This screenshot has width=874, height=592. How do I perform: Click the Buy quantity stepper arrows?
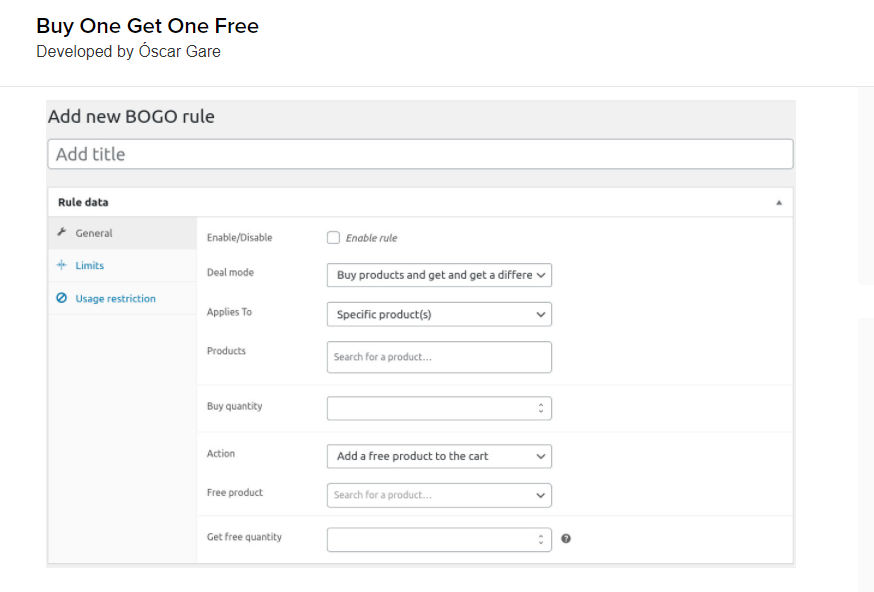541,408
